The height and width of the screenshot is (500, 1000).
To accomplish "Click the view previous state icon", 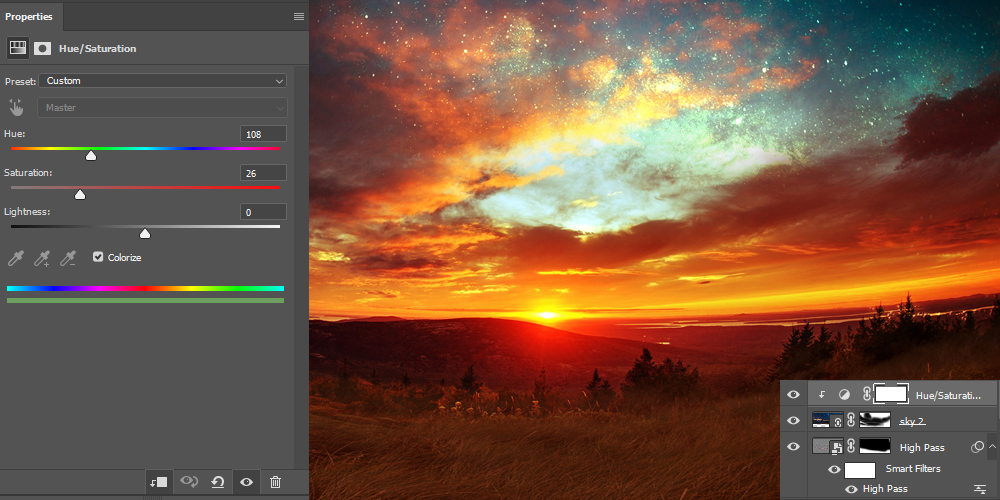I will (x=188, y=482).
